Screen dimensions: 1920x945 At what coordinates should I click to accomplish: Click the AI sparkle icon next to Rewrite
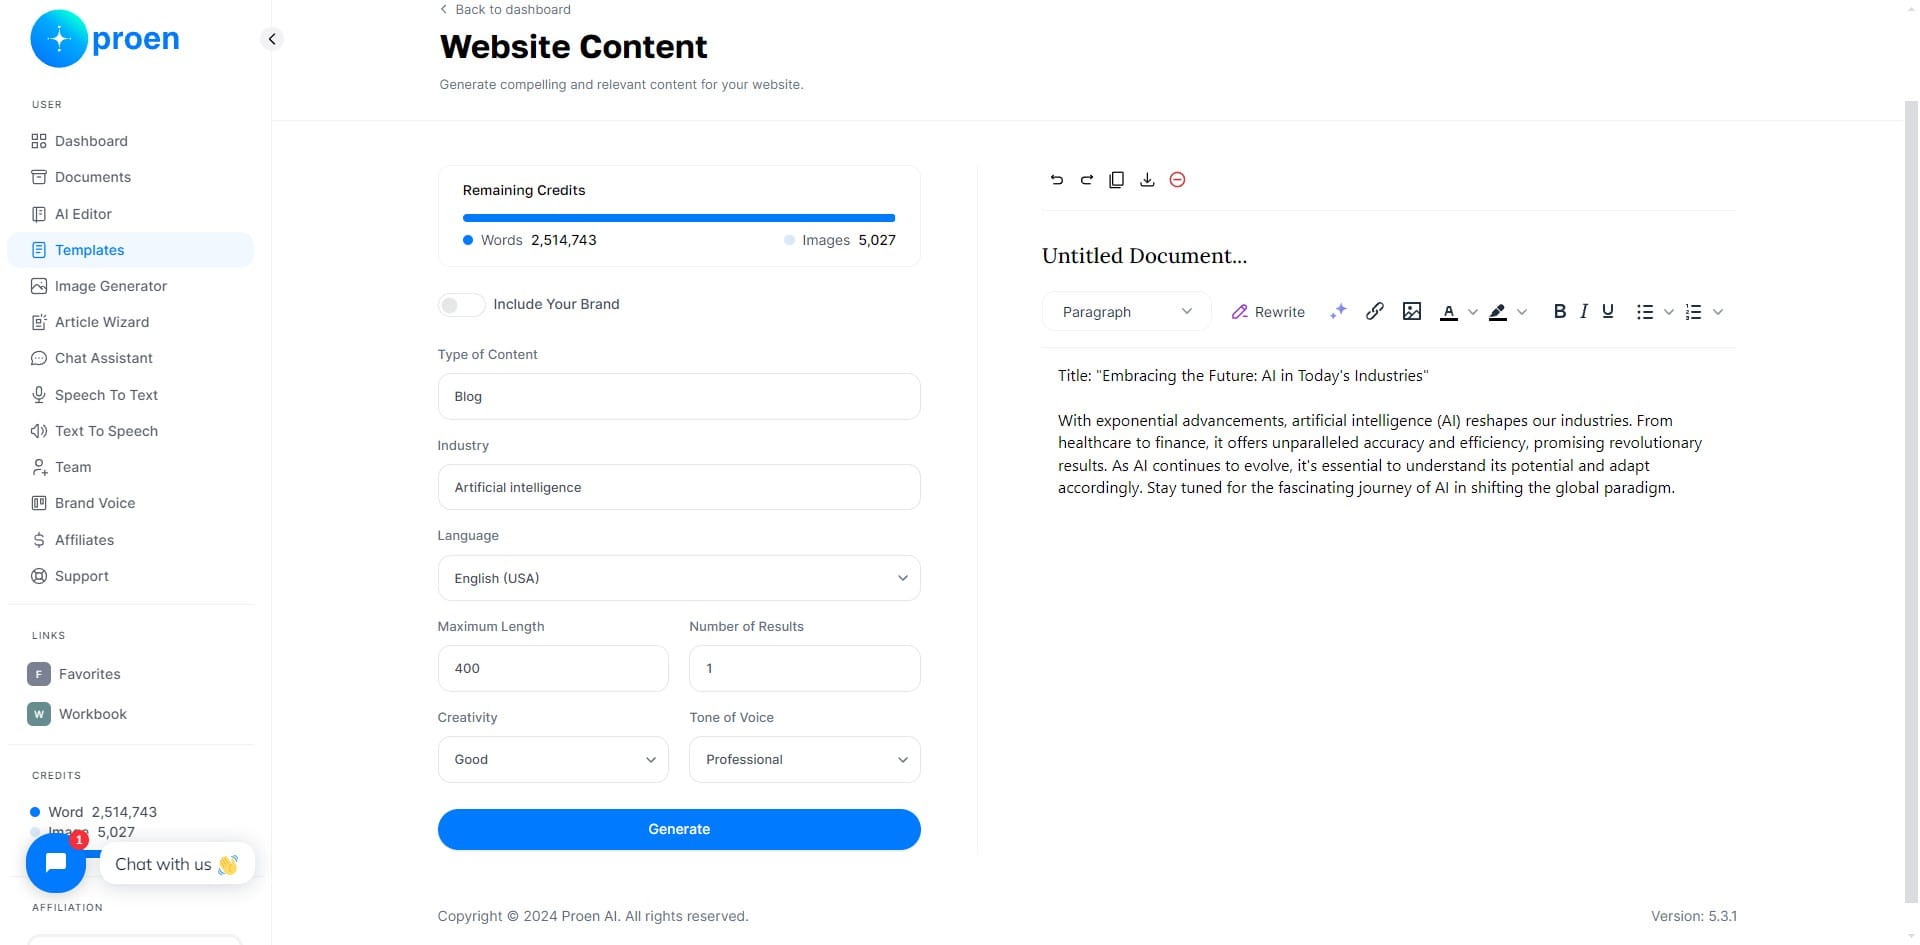tap(1338, 312)
